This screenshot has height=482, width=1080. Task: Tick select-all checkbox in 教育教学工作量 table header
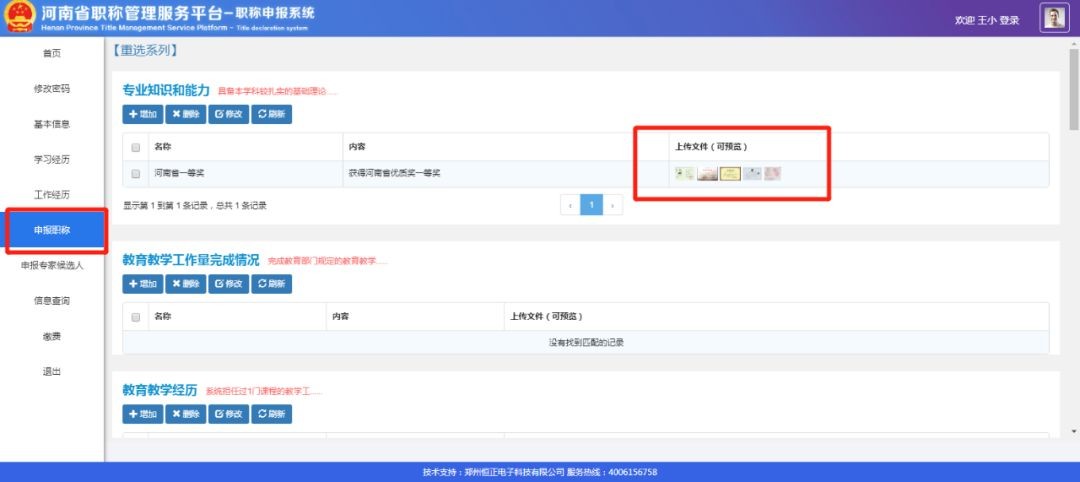click(x=136, y=317)
